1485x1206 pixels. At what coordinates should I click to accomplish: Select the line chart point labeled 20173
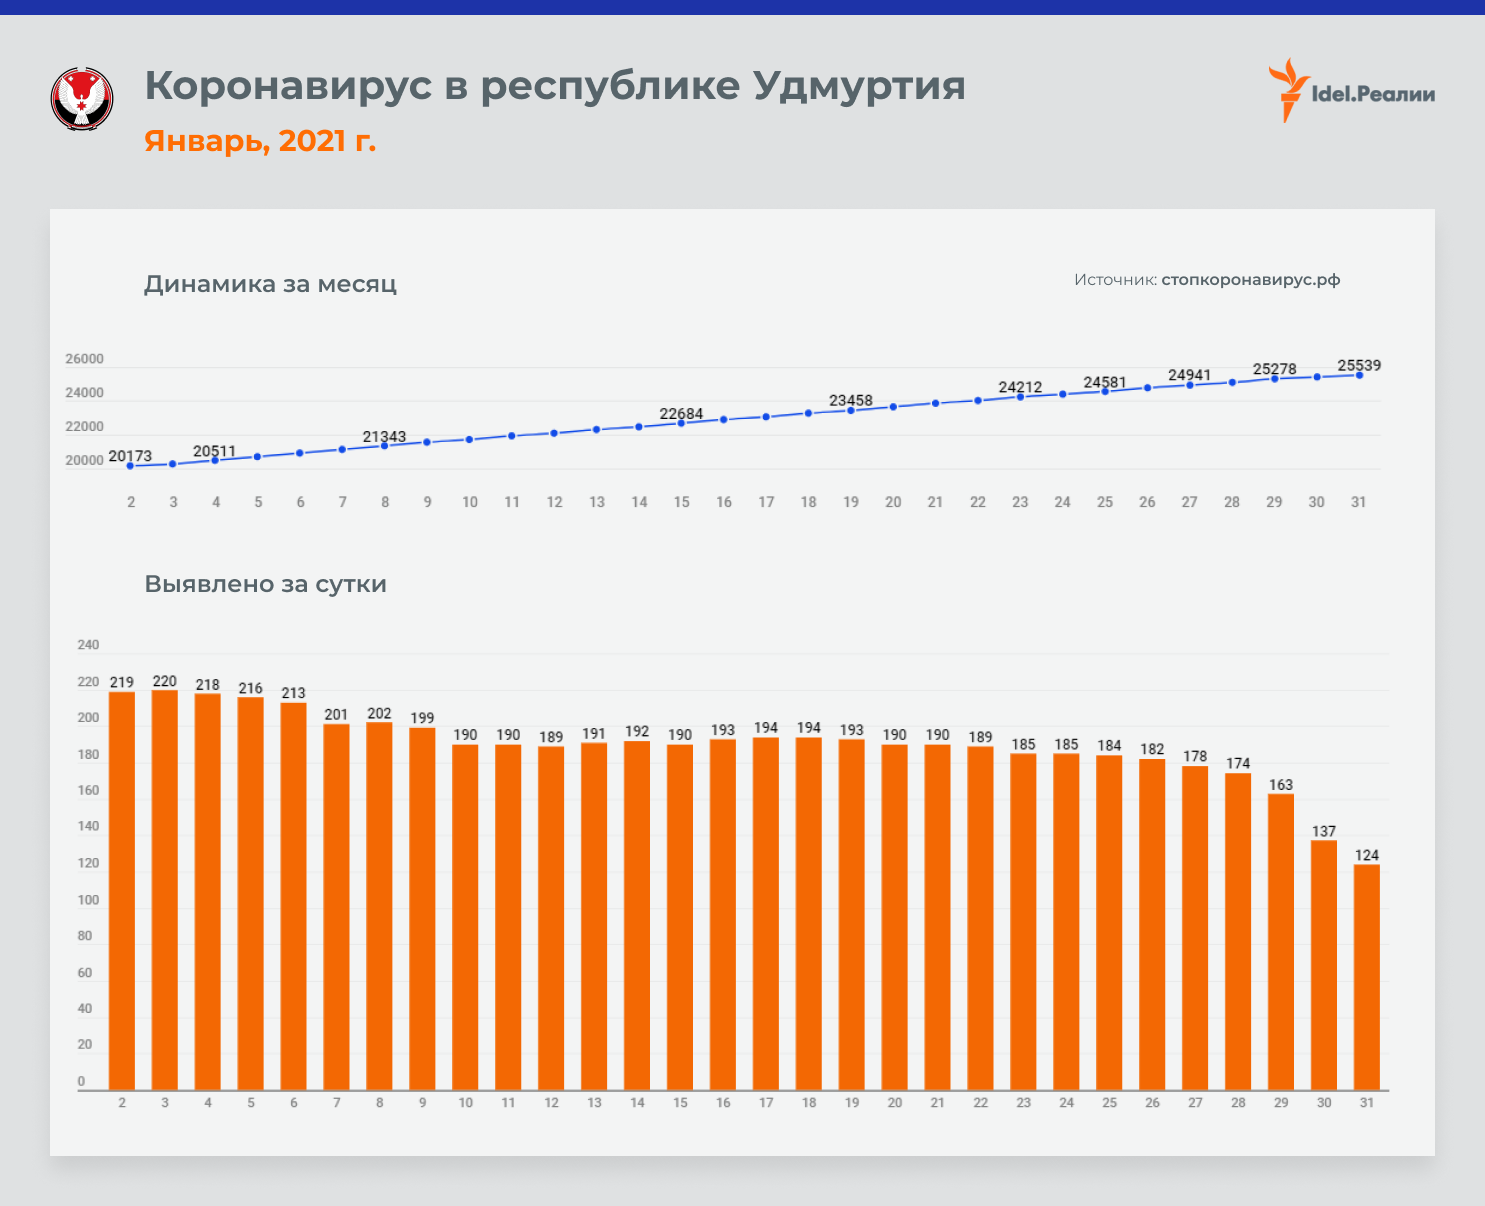point(130,466)
